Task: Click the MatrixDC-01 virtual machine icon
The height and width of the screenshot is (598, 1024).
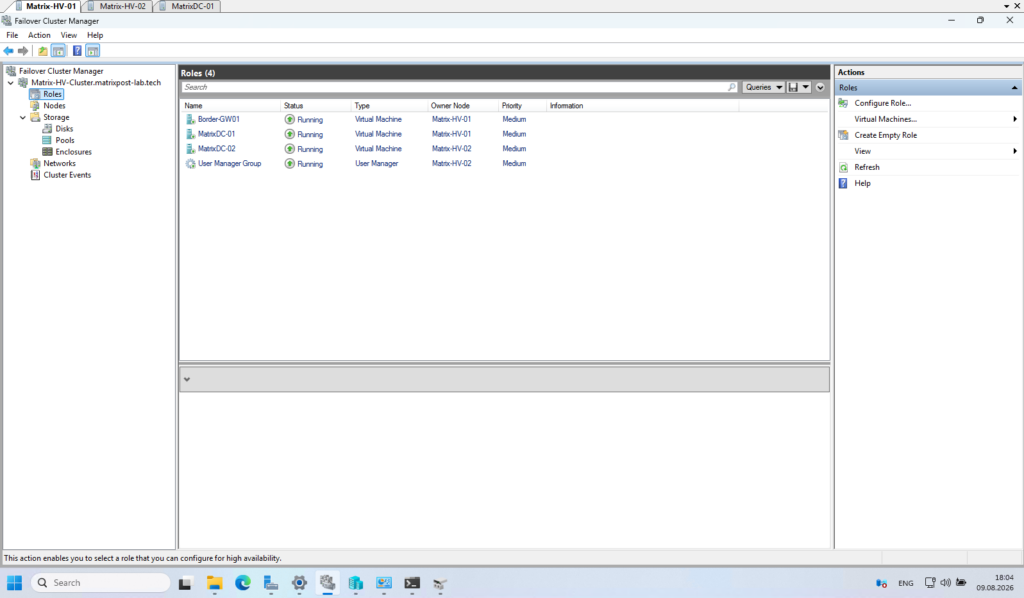Action: coord(190,134)
